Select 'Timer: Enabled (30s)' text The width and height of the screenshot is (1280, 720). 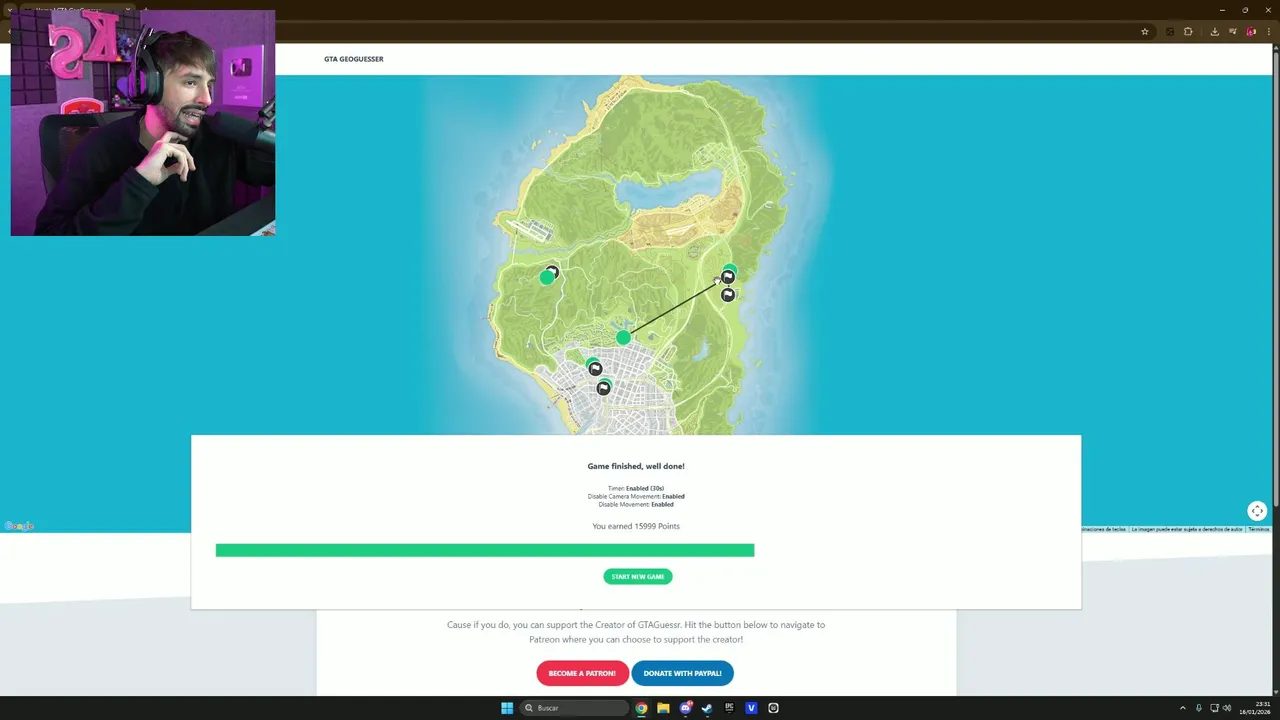click(x=636, y=488)
